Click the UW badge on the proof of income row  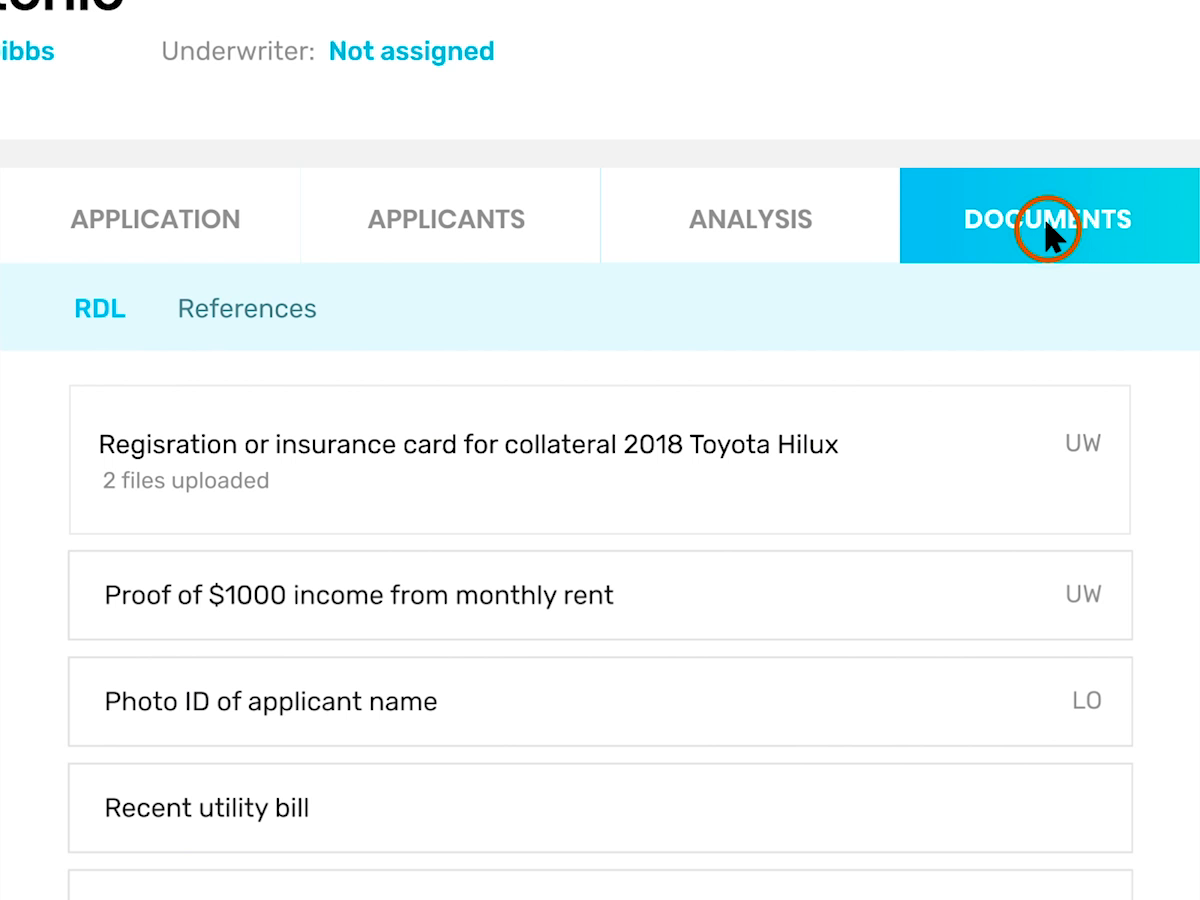(x=1083, y=595)
